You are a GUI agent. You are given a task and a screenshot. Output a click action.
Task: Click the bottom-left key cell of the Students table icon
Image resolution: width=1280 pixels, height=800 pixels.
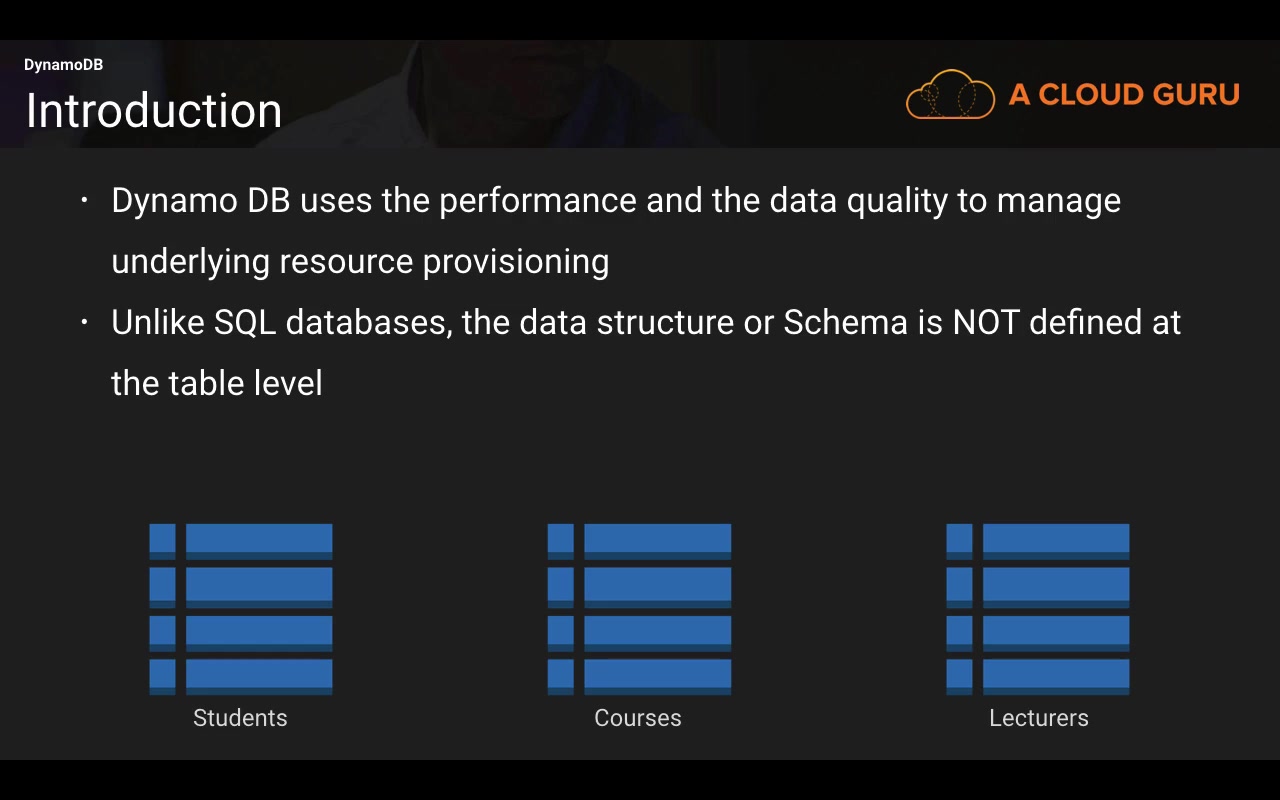162,676
